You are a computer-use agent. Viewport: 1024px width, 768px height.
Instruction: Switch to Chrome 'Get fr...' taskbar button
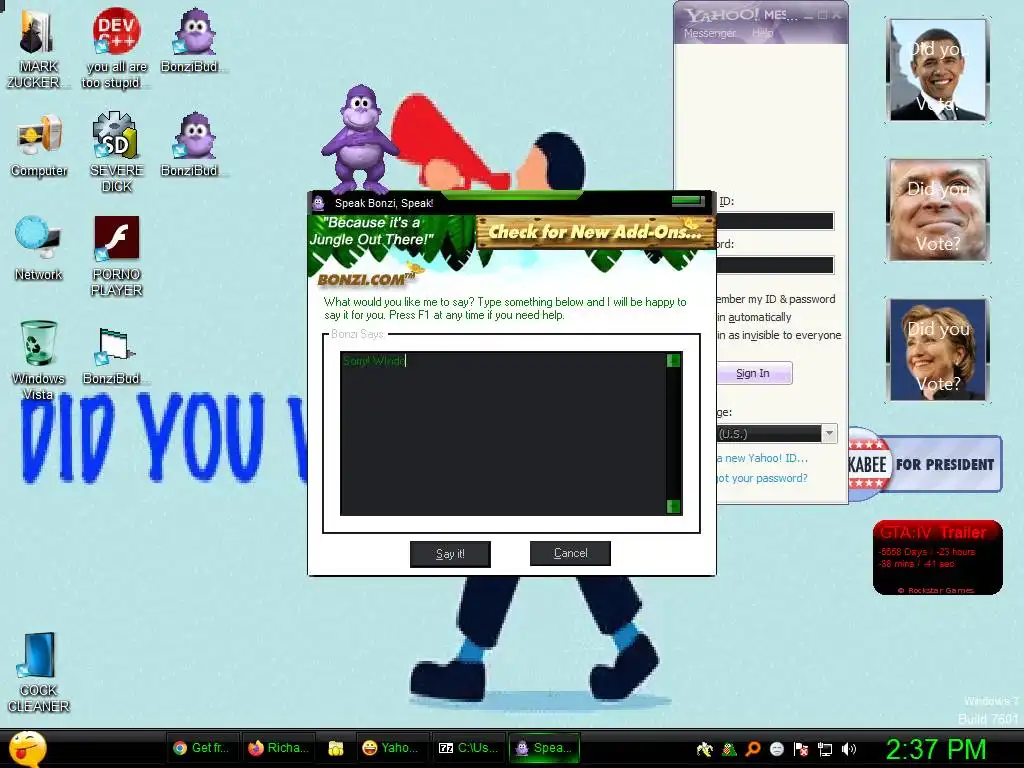tap(202, 748)
